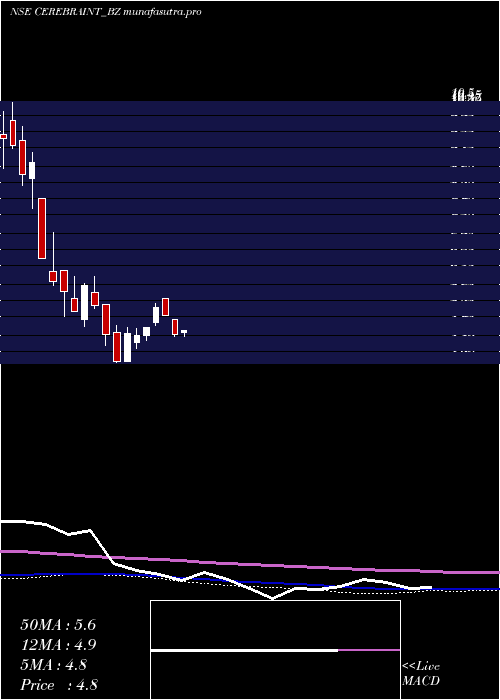
Task: Click the pink 50MA line
Action: coord(250,563)
